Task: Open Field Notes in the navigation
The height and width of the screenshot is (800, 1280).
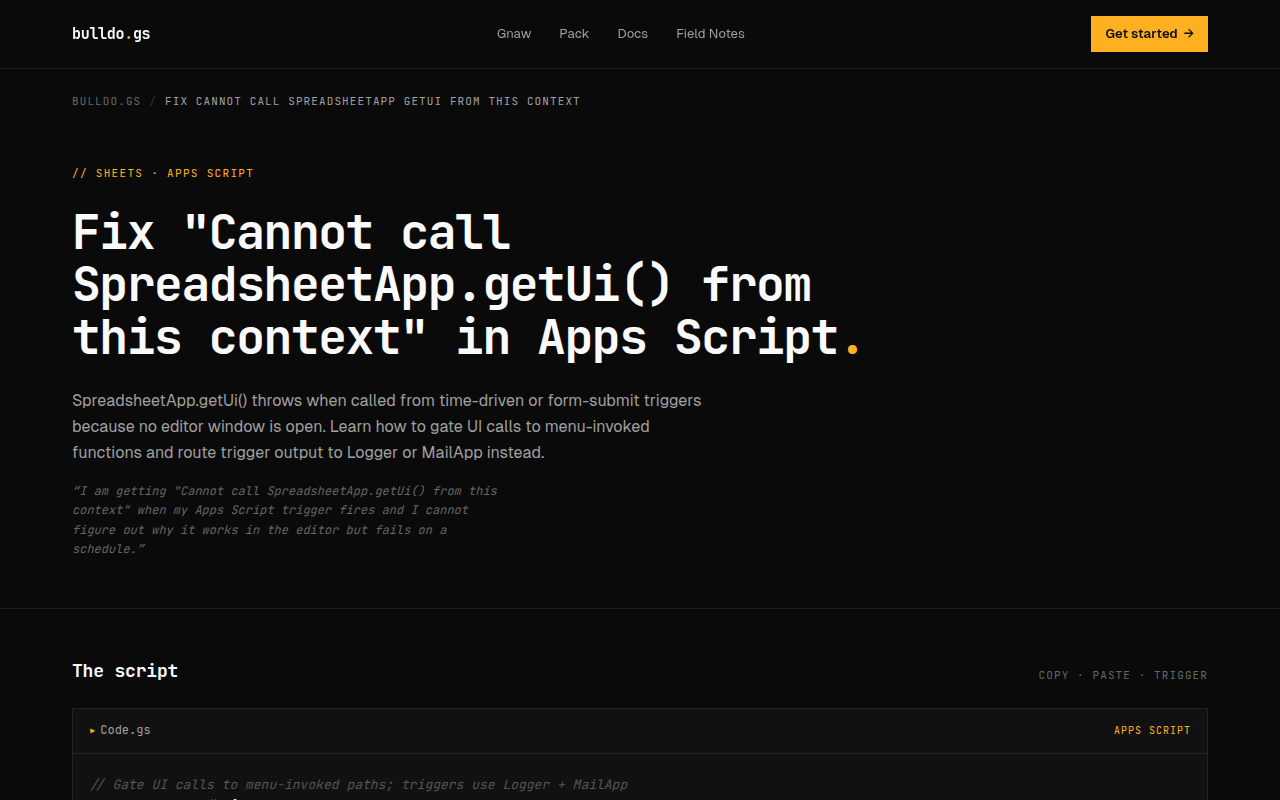Action: [710, 34]
